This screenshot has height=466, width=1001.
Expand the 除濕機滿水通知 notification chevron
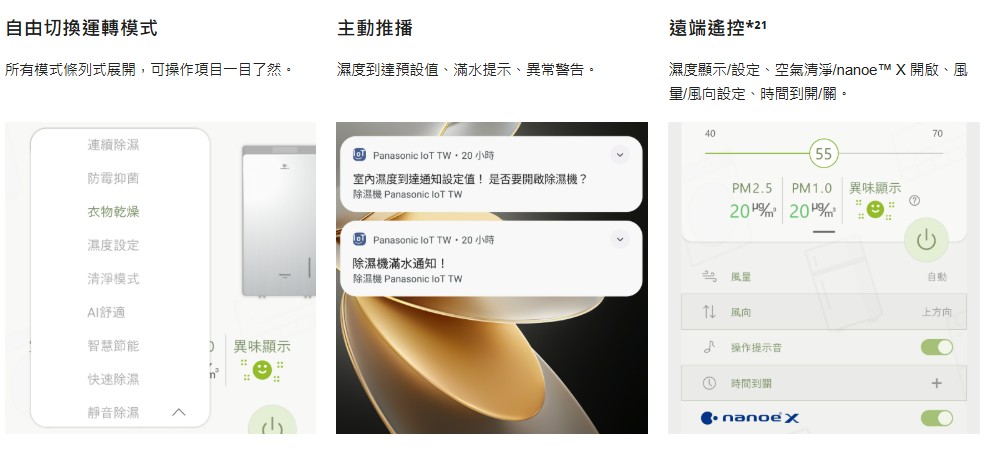619,239
